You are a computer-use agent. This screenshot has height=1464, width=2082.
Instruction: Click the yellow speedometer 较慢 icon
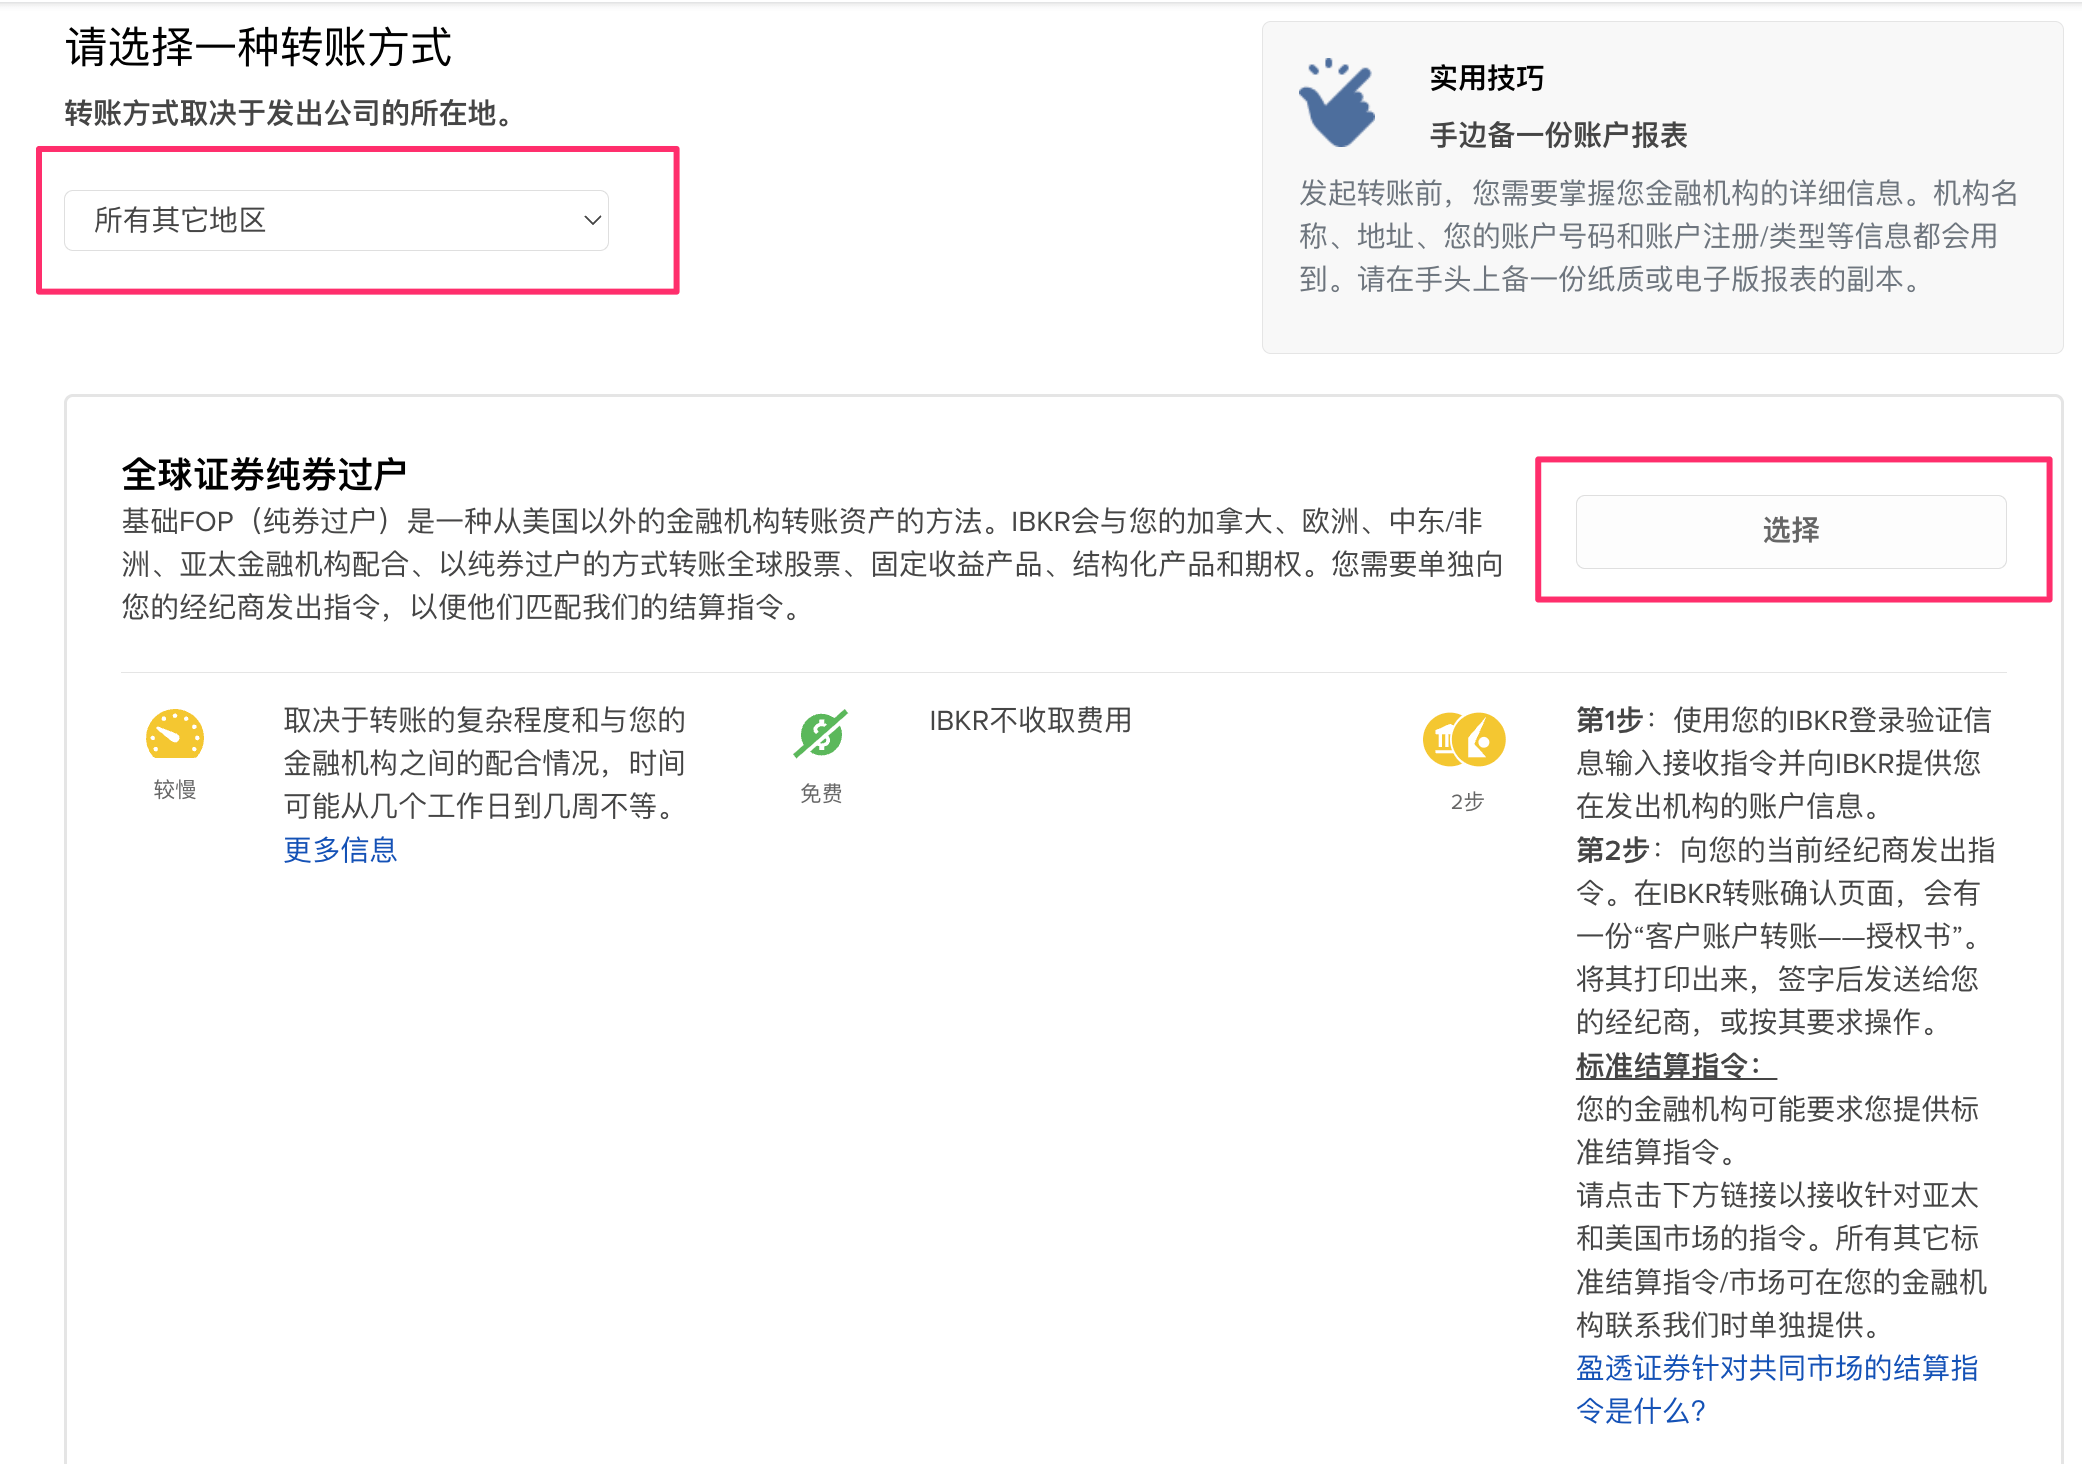point(175,735)
